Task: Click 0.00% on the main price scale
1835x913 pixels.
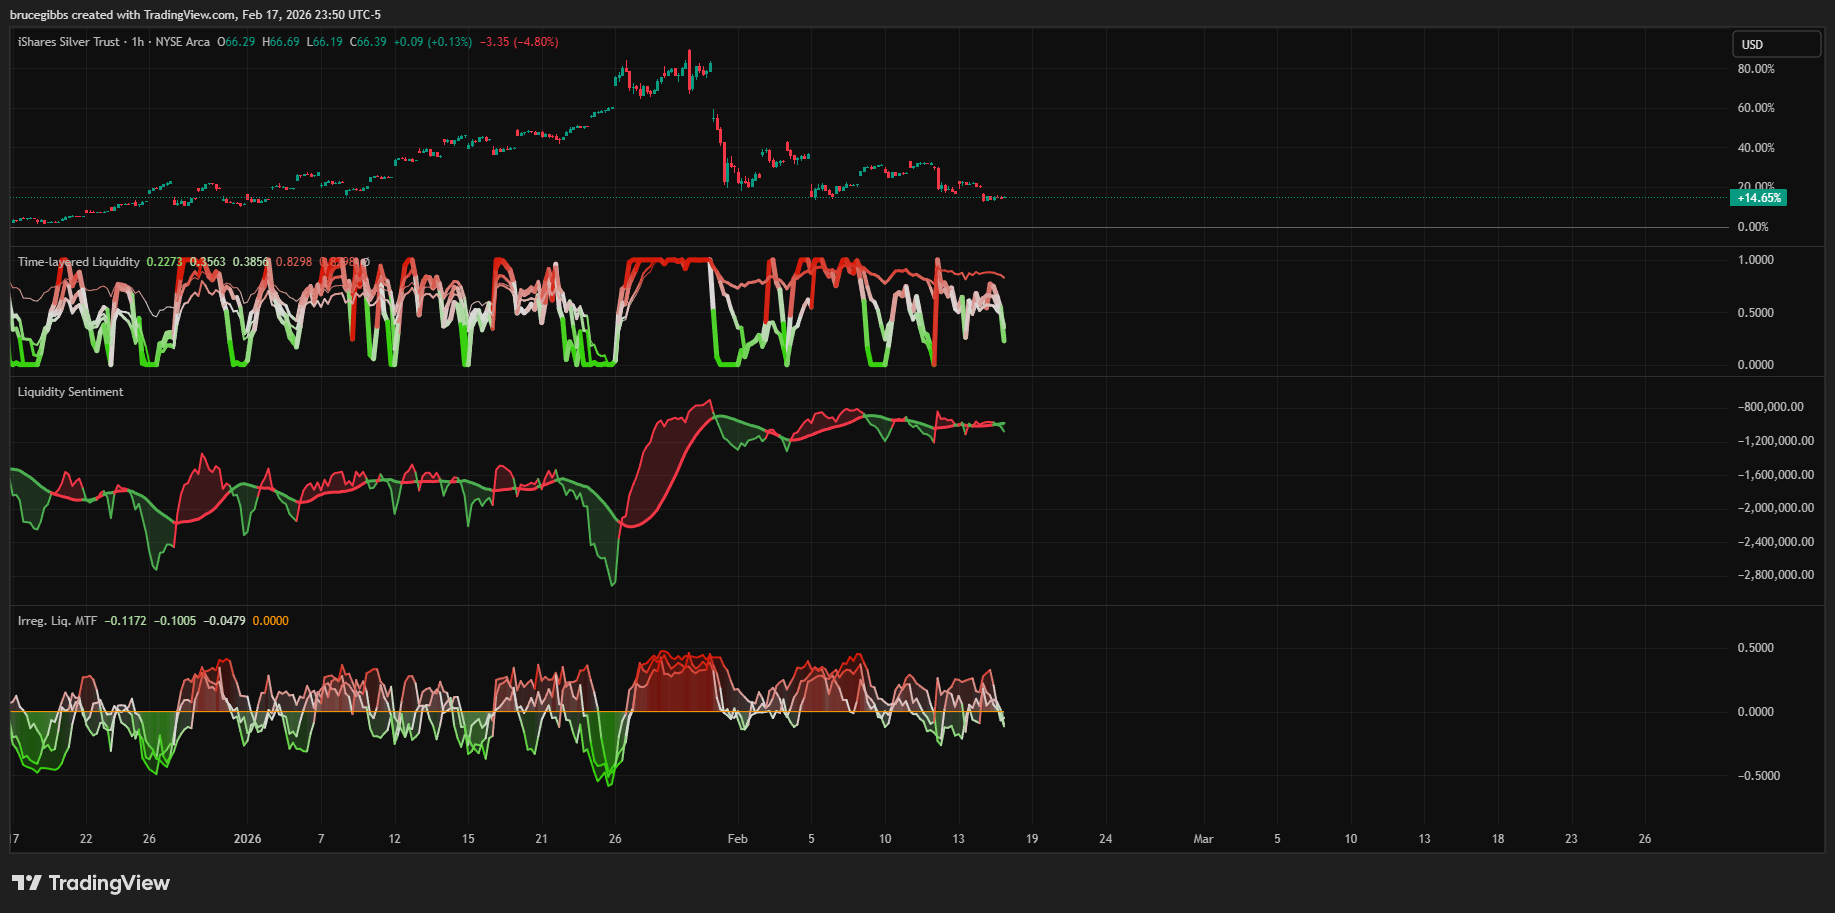Action: [x=1753, y=227]
